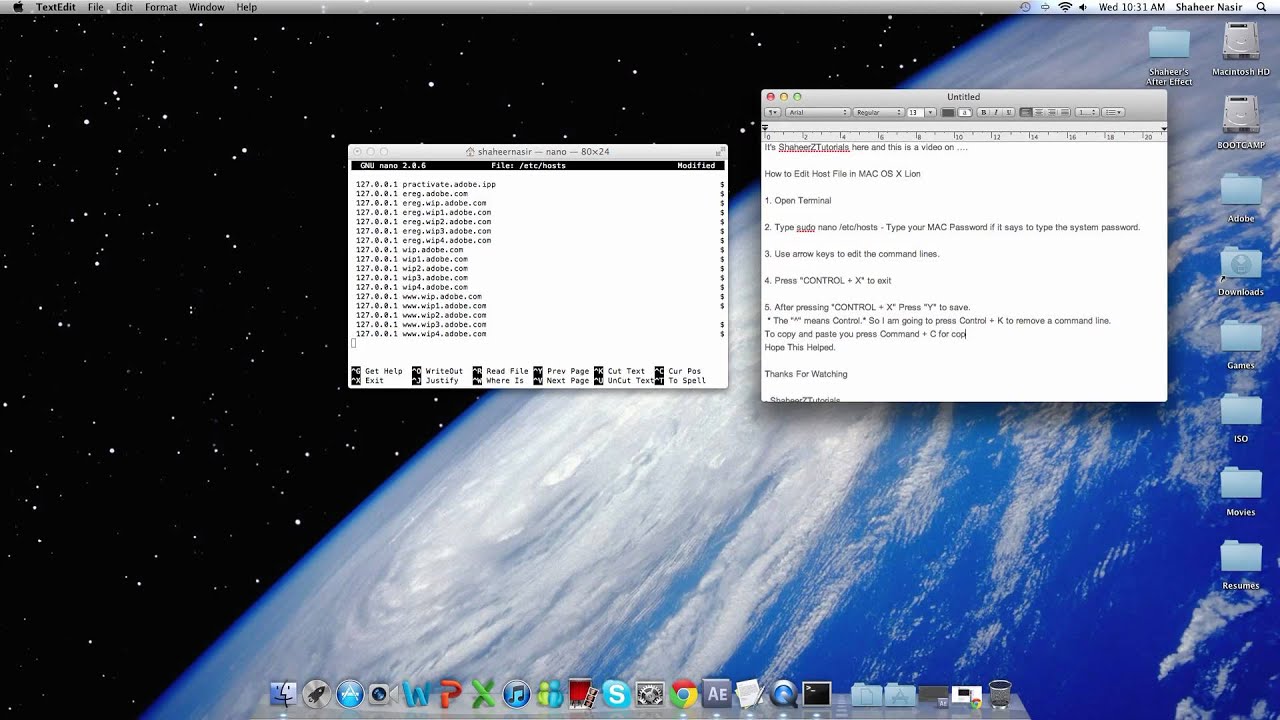Open Microsoft PowerPoint from the Dock
The width and height of the screenshot is (1280, 720).
(x=450, y=693)
